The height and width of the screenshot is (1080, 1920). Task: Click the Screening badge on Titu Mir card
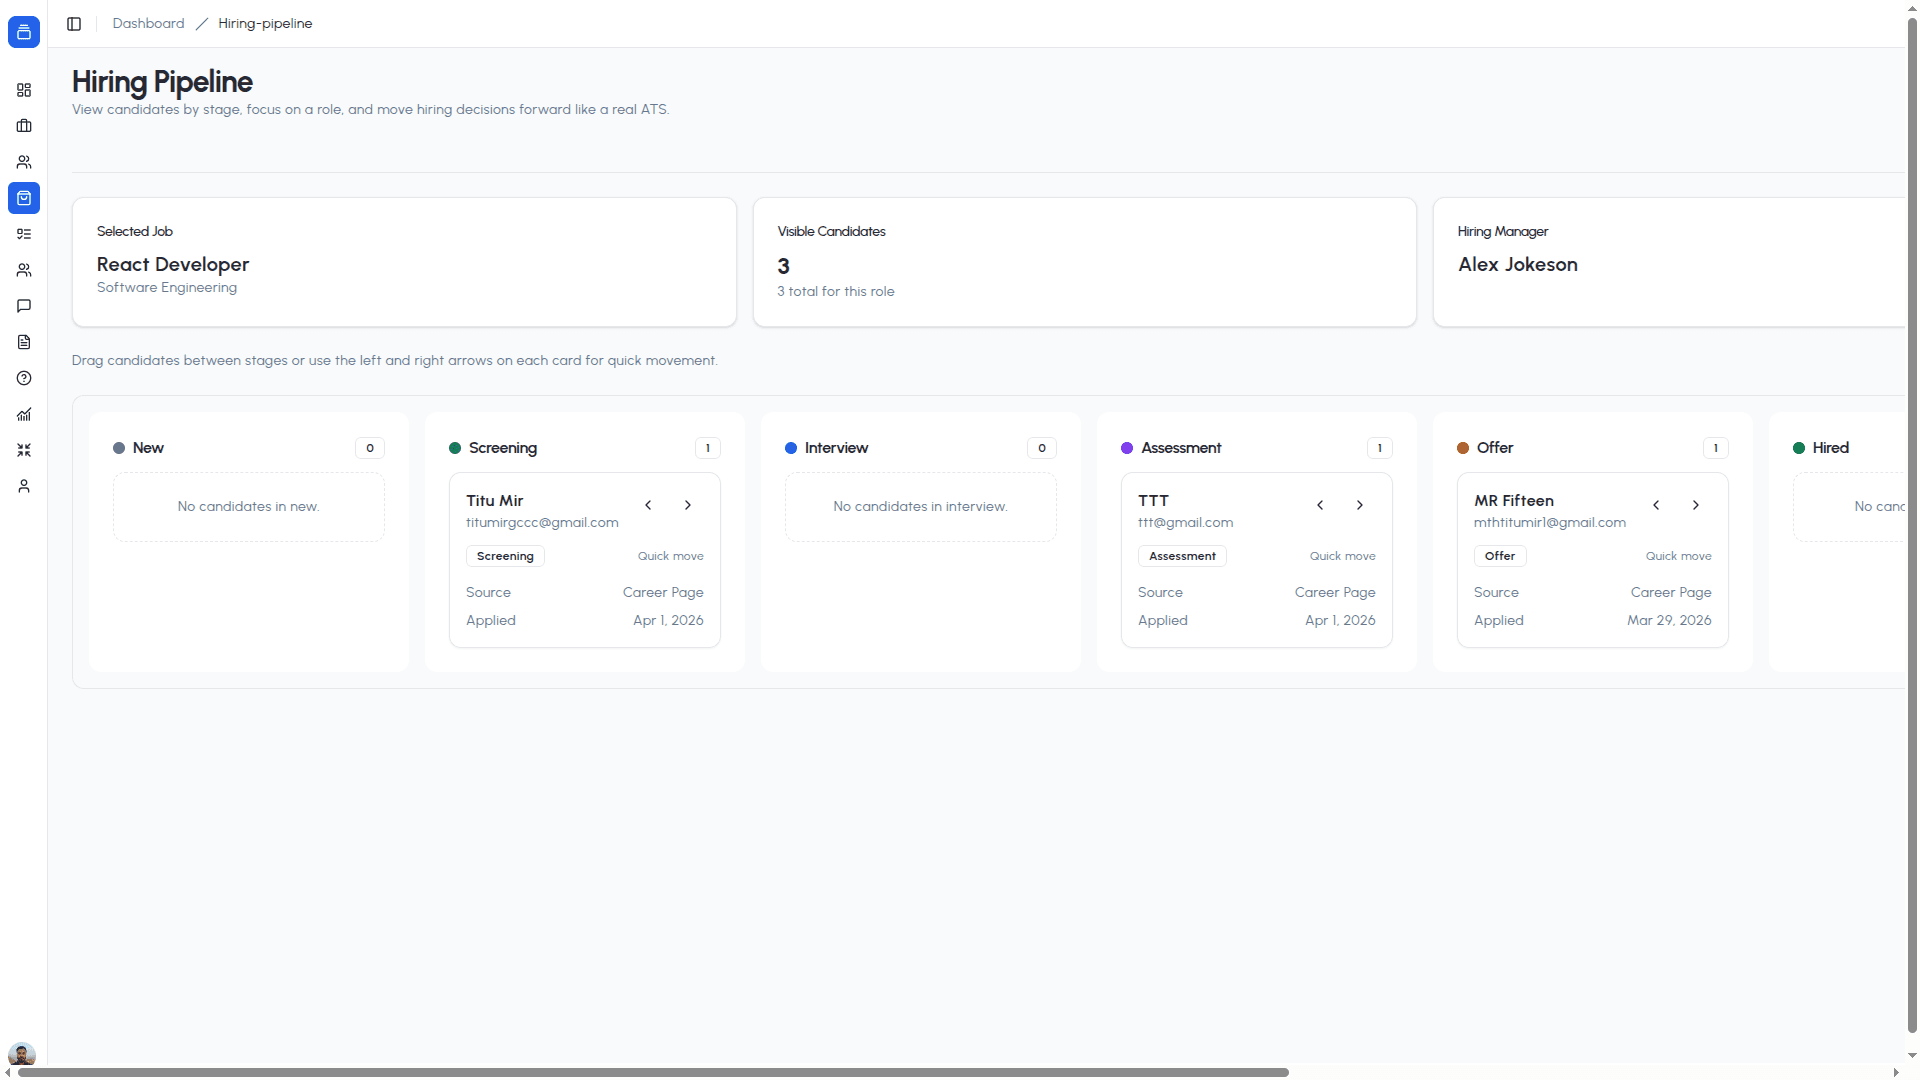tap(505, 556)
